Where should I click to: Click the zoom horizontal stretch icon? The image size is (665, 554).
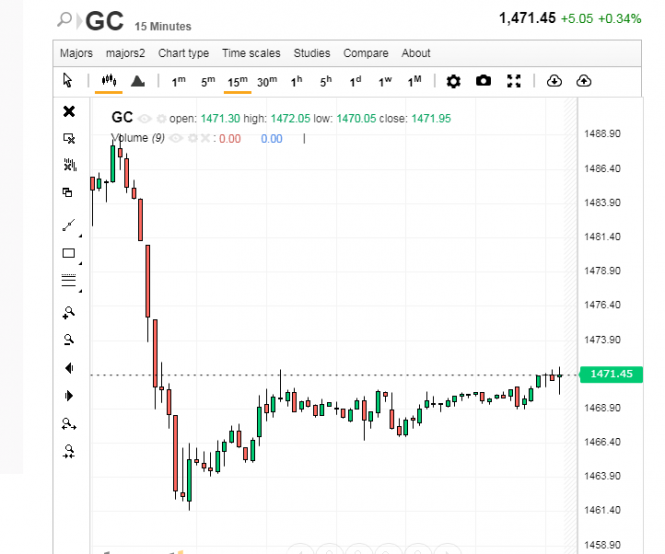[x=69, y=423]
